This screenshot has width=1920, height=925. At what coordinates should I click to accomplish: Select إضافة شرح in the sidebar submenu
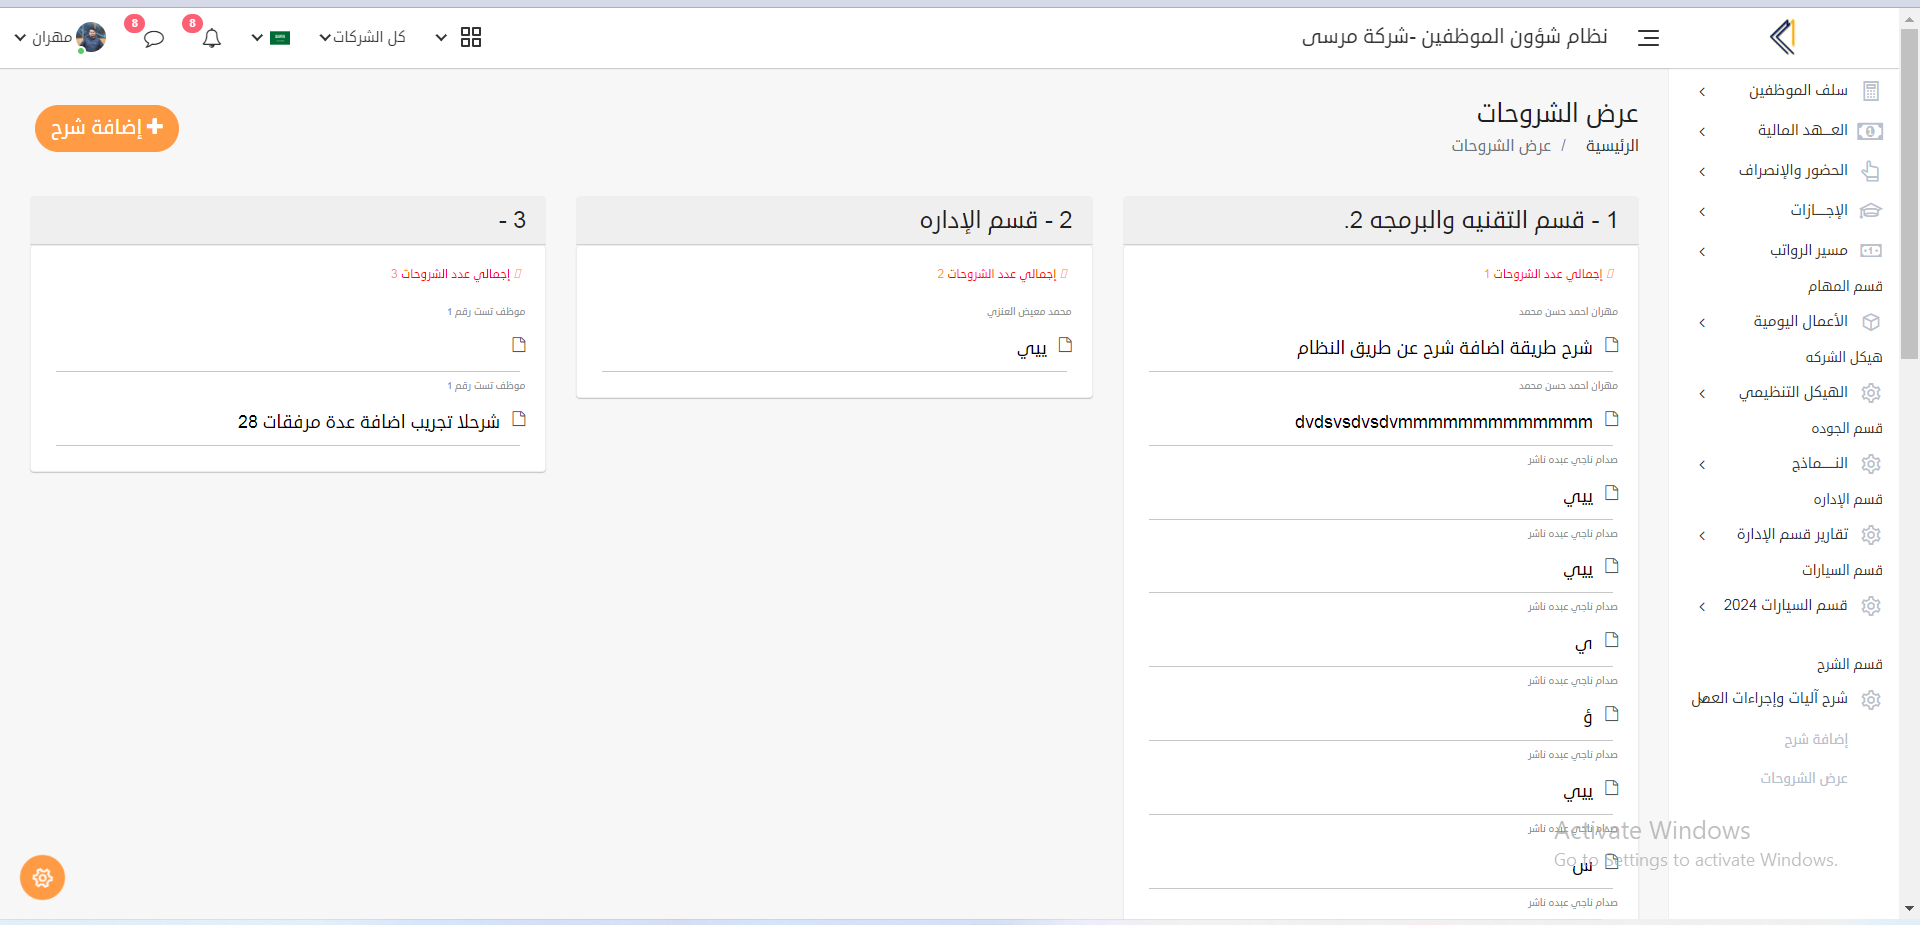click(x=1815, y=740)
